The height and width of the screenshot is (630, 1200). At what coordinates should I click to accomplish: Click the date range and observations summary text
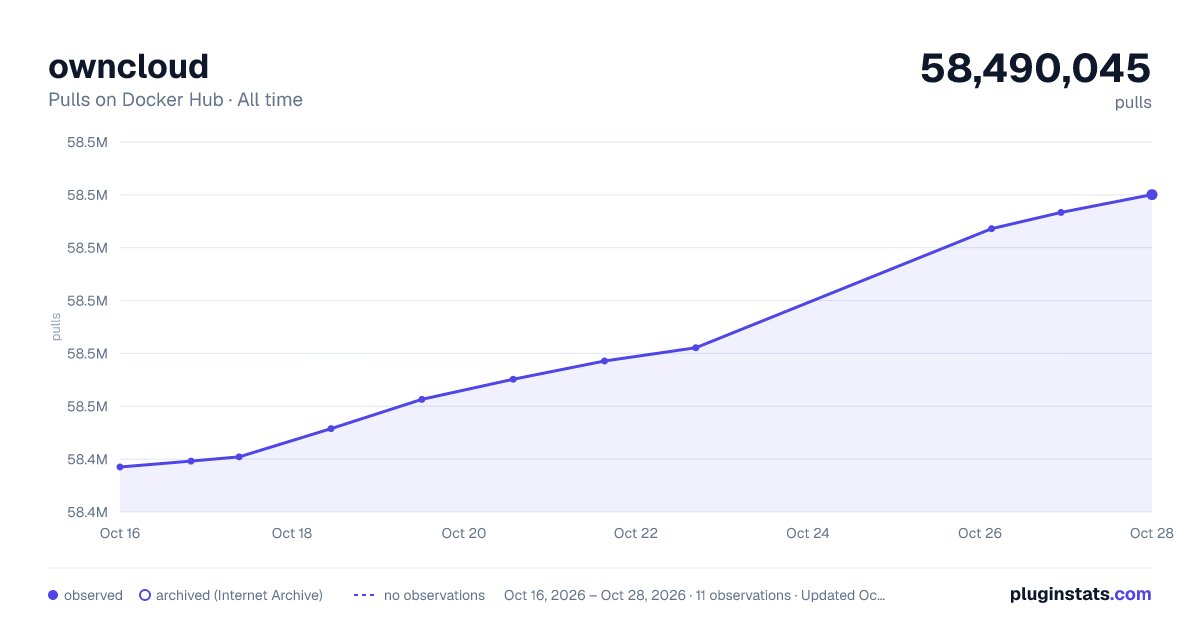(695, 595)
